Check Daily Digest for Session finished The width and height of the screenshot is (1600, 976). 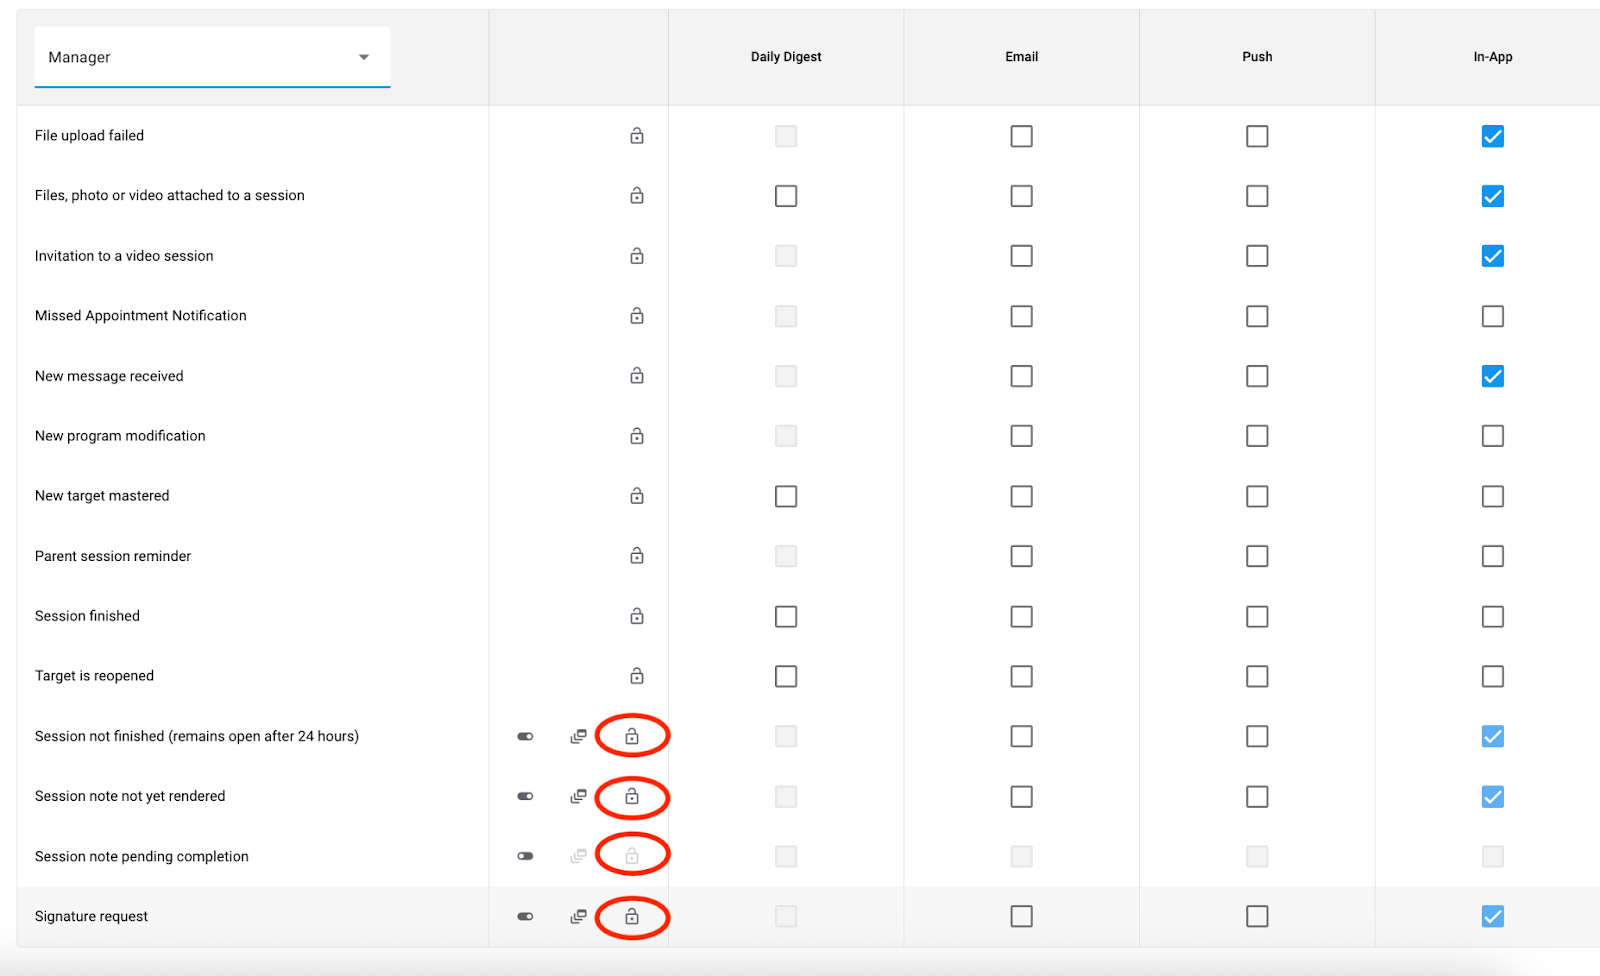(x=786, y=616)
